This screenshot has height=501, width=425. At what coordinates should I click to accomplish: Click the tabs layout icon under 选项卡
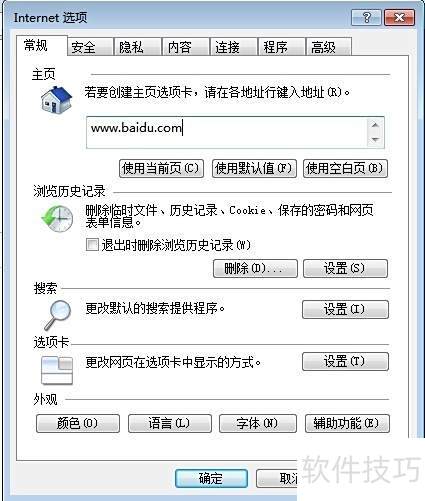click(57, 370)
